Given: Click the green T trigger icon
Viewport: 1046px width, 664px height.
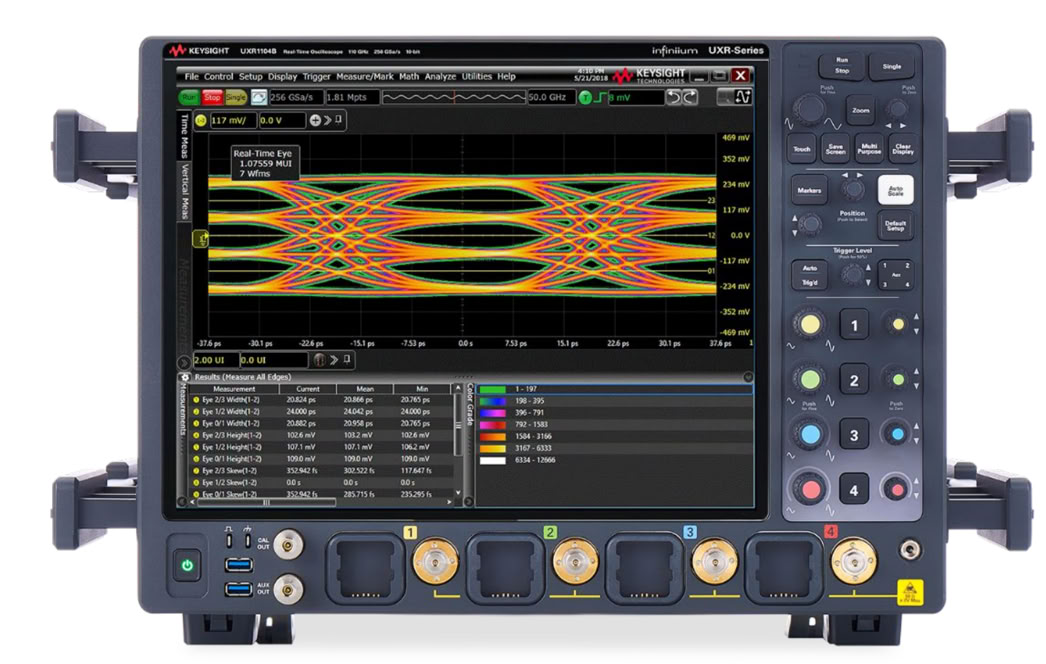Looking at the screenshot, I should point(585,98).
